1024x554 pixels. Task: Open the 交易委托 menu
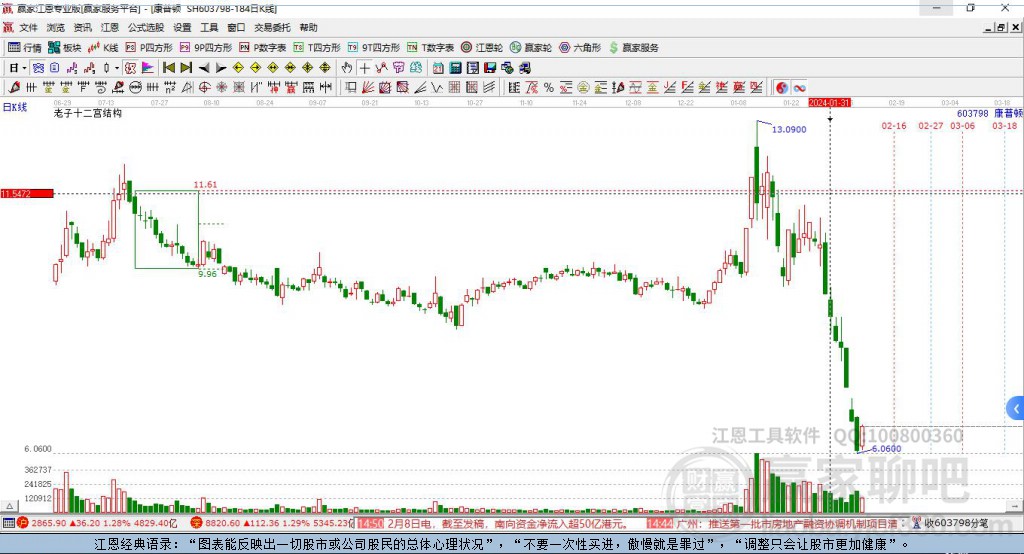point(271,28)
